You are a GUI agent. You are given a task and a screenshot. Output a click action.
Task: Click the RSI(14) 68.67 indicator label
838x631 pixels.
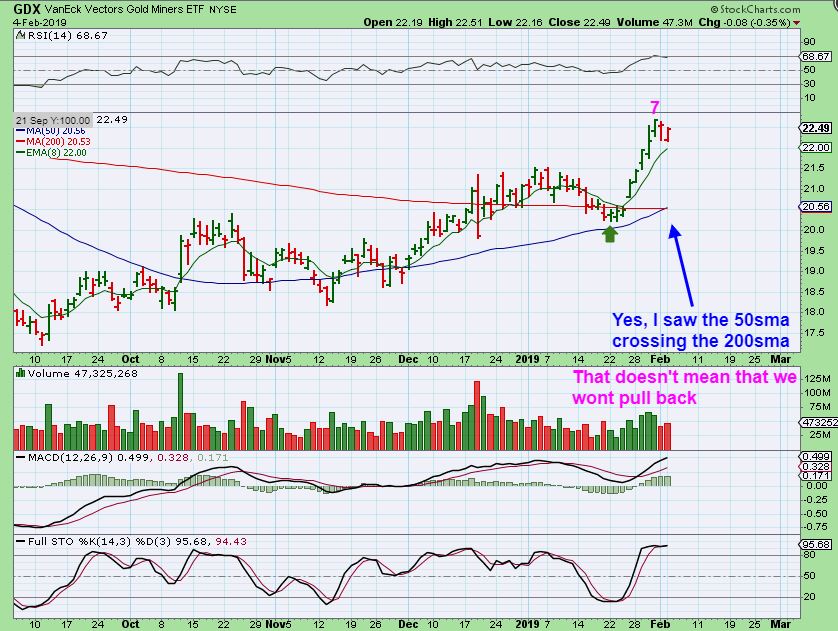tap(67, 35)
